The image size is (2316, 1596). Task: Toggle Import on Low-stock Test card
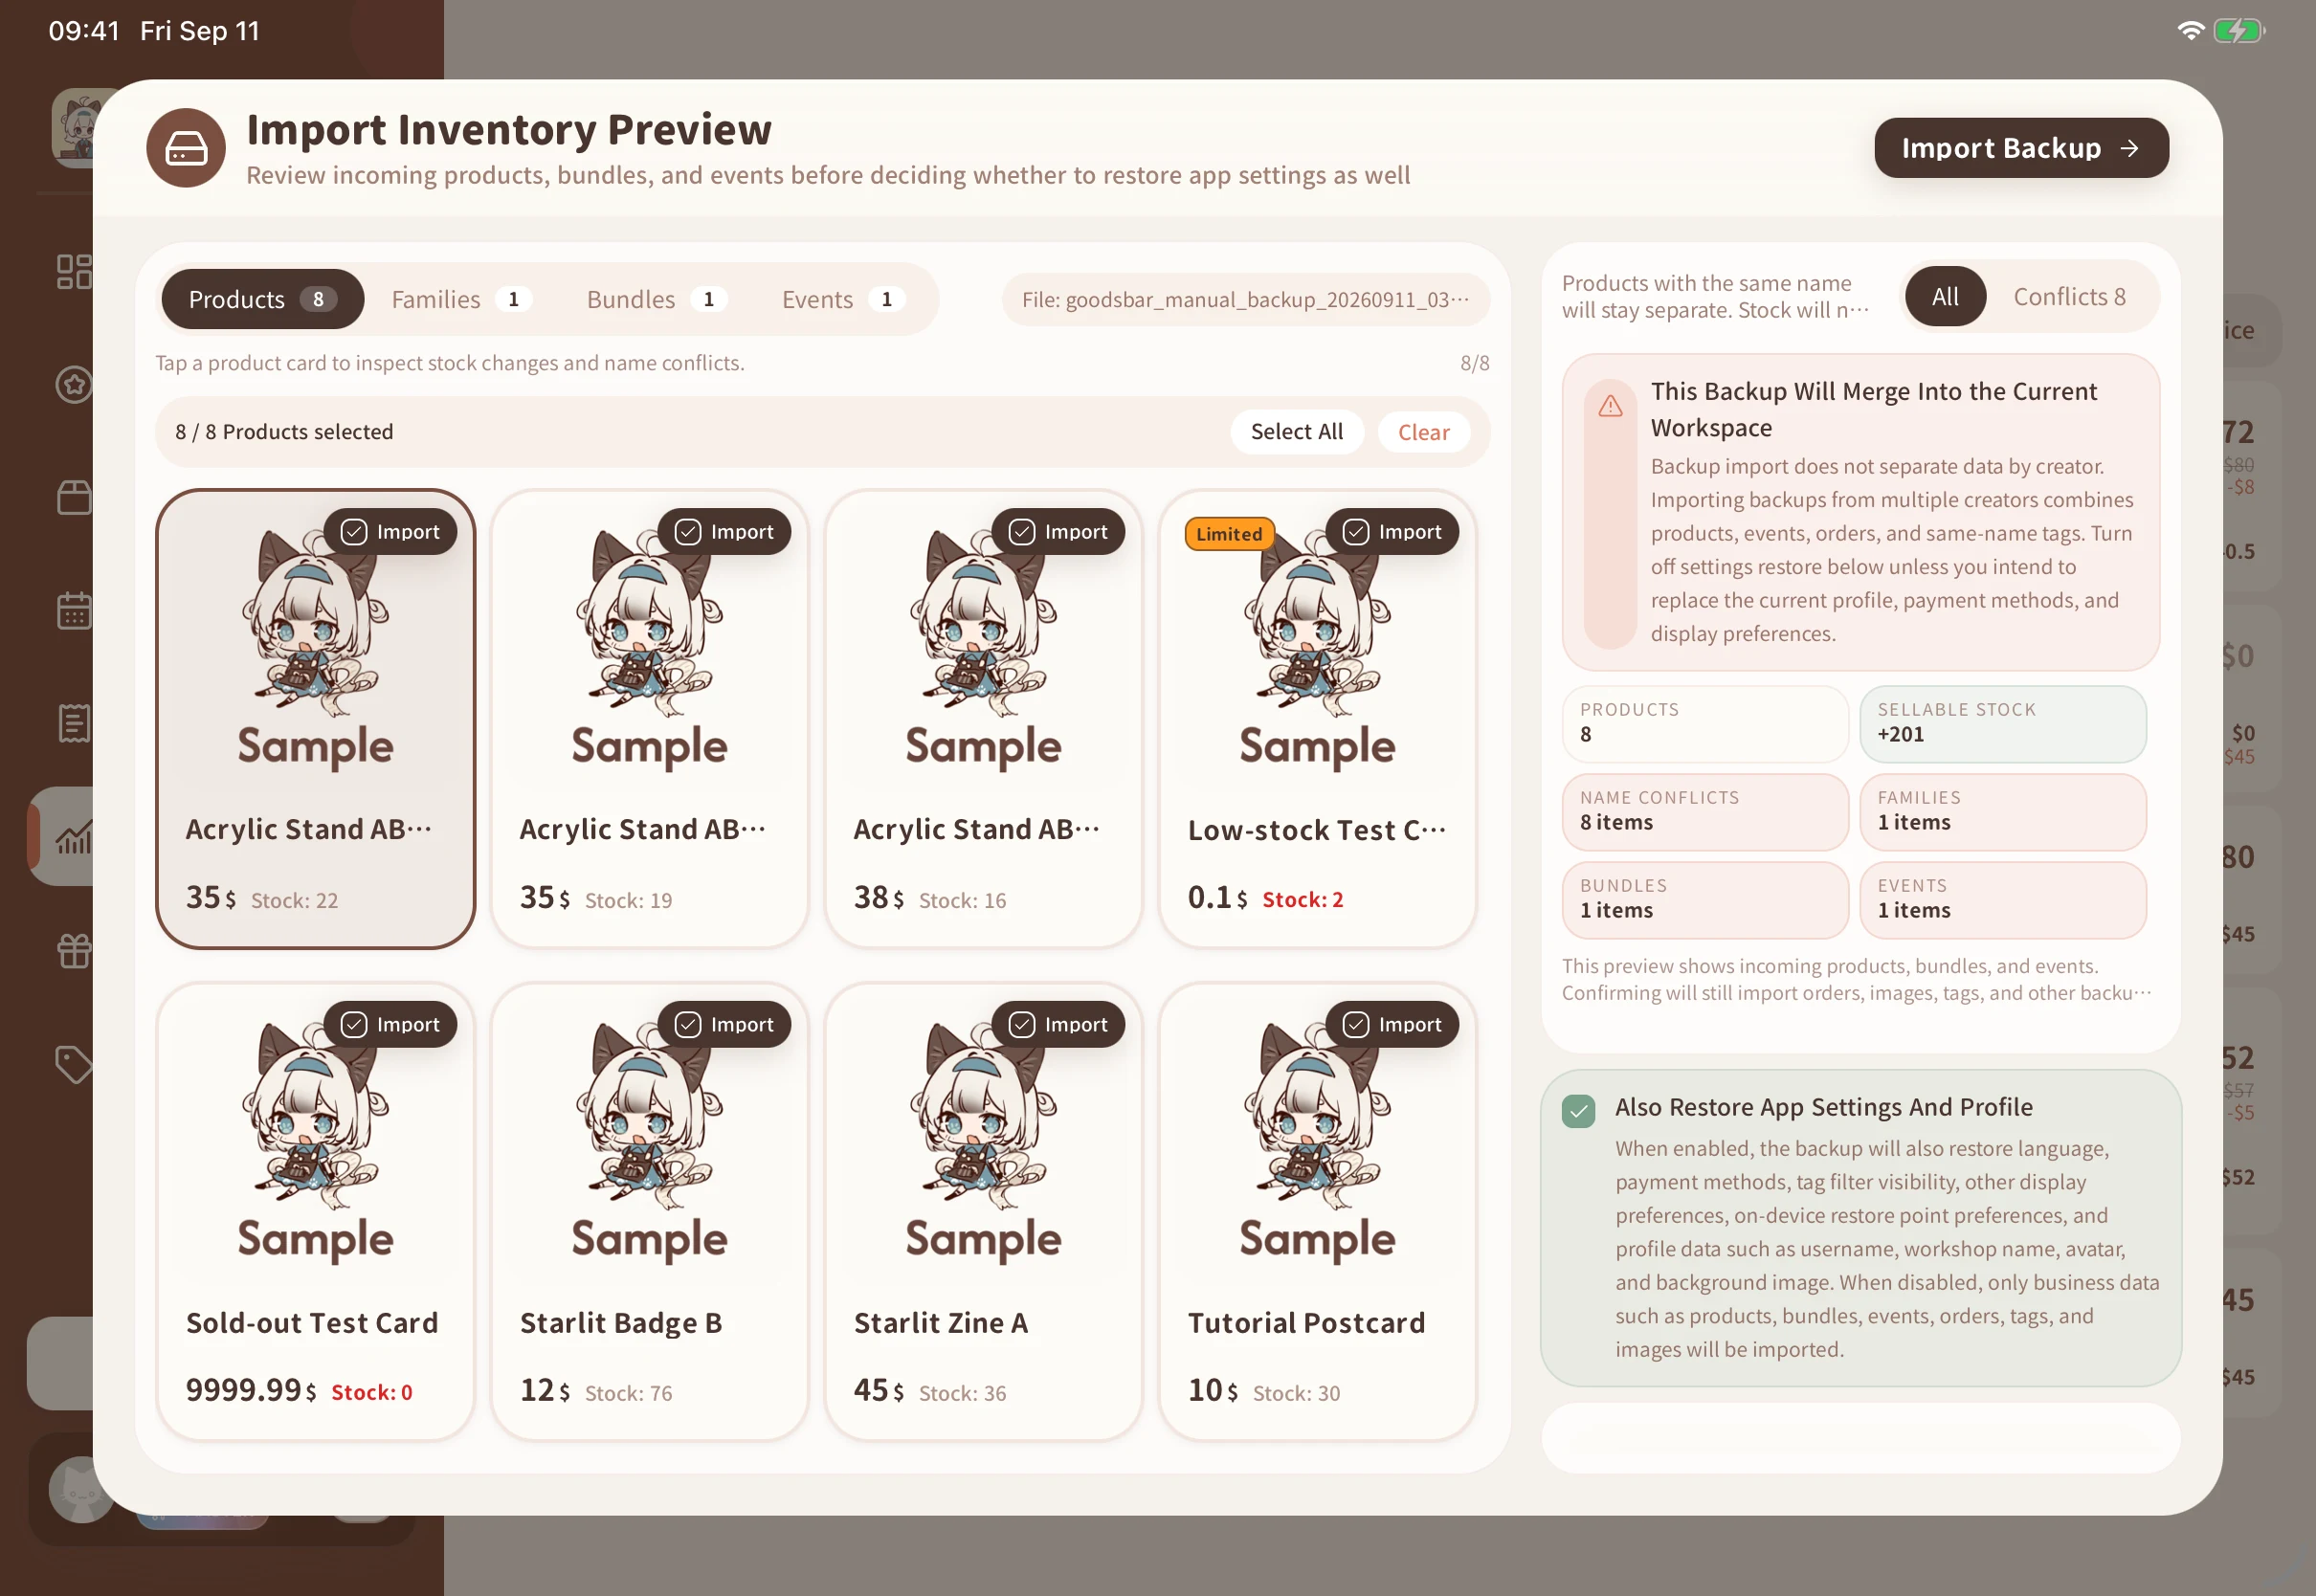coord(1392,532)
